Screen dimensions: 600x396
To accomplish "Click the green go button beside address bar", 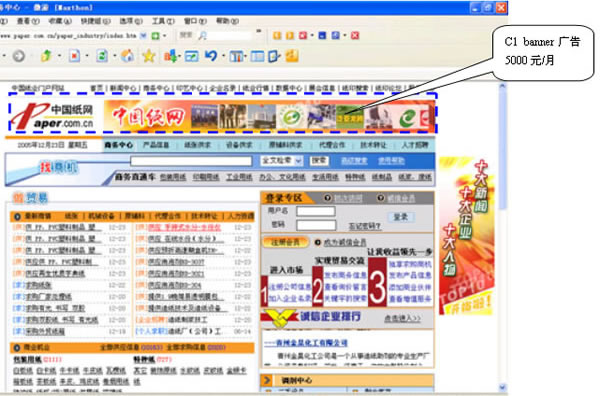I will [155, 36].
